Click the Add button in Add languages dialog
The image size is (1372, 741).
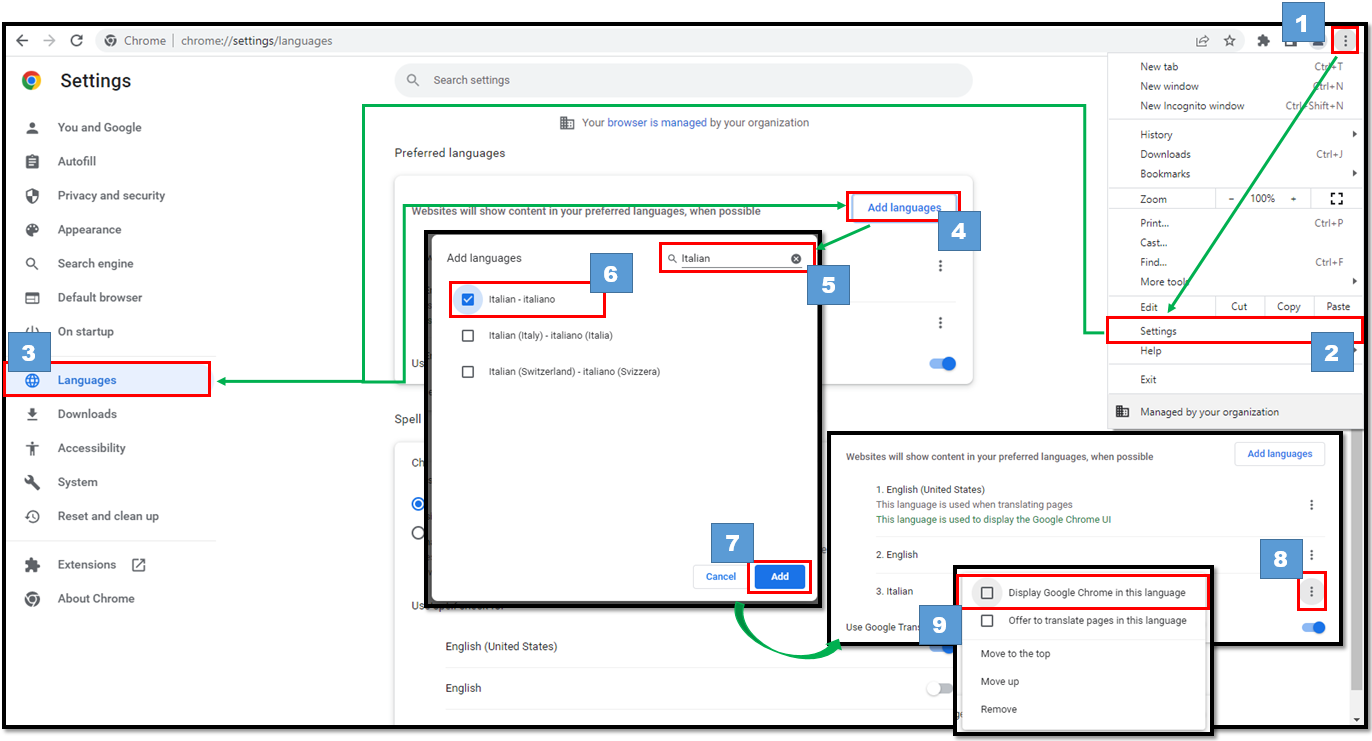pos(780,577)
